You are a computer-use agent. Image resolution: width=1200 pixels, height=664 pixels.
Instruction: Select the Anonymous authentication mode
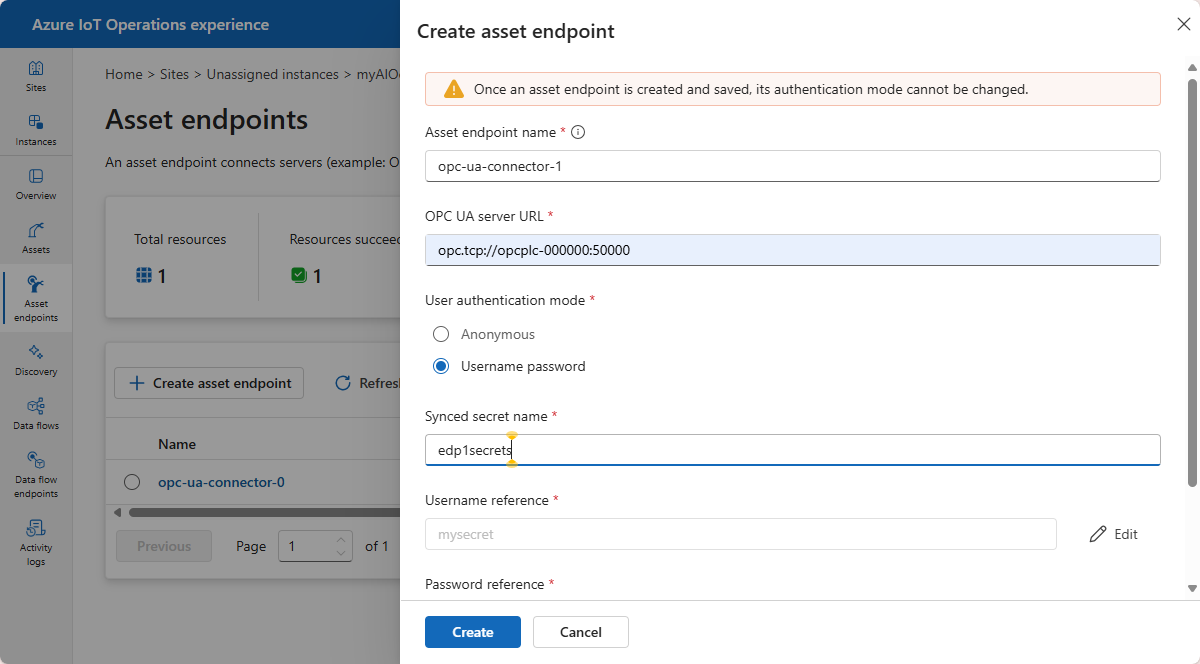(441, 334)
